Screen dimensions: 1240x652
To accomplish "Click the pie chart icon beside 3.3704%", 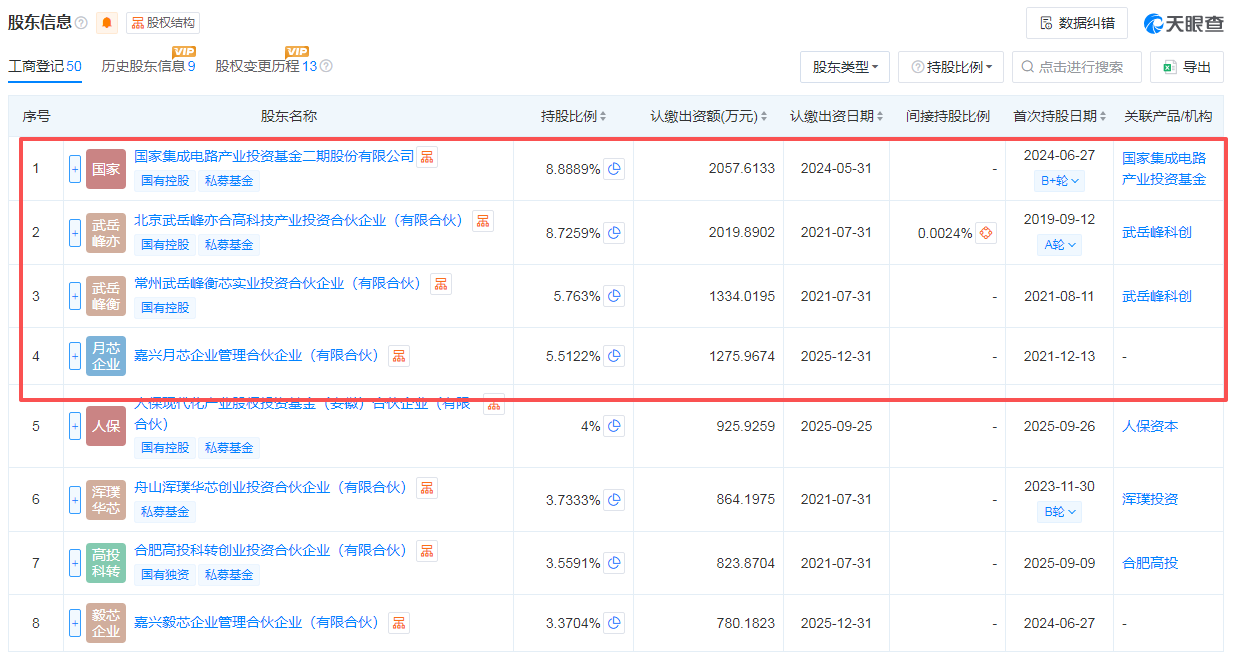I will [x=615, y=623].
